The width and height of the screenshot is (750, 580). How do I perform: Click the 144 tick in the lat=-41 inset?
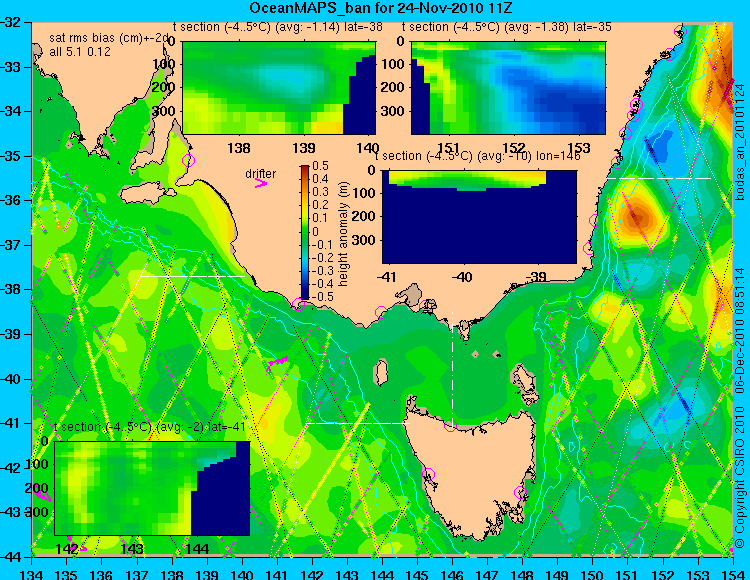click(x=196, y=548)
